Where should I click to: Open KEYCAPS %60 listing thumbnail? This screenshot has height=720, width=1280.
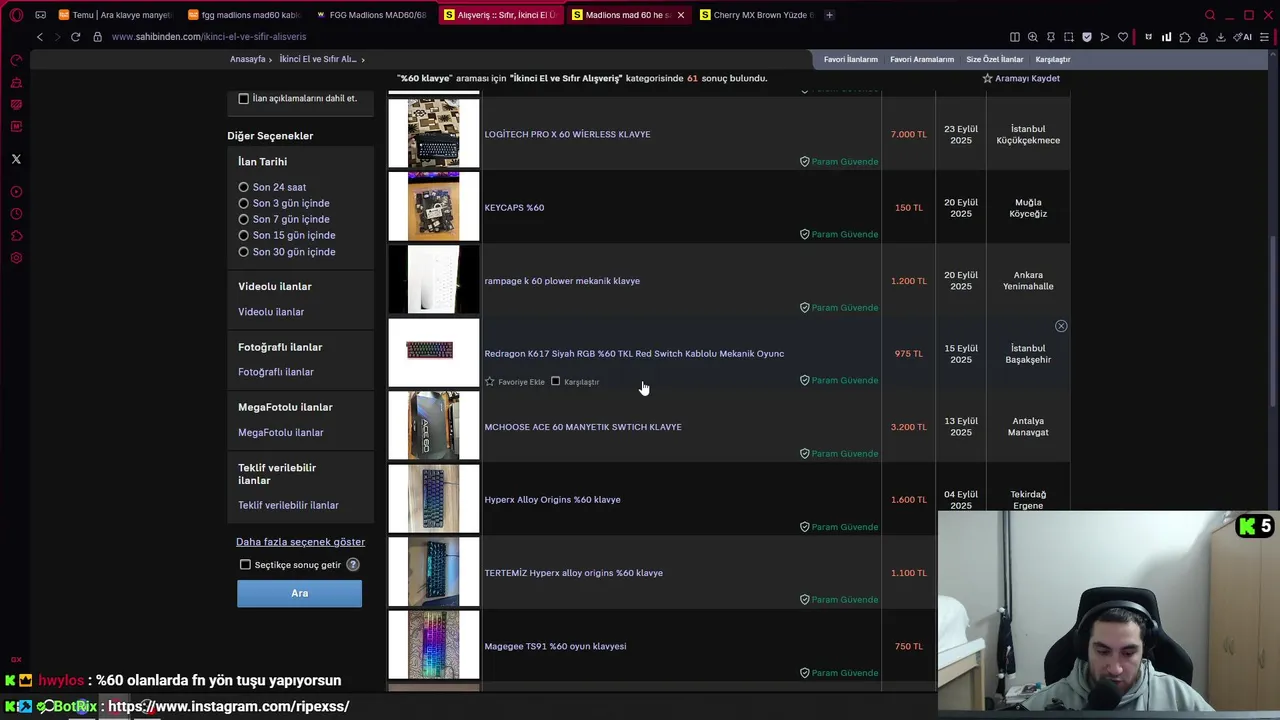click(434, 206)
